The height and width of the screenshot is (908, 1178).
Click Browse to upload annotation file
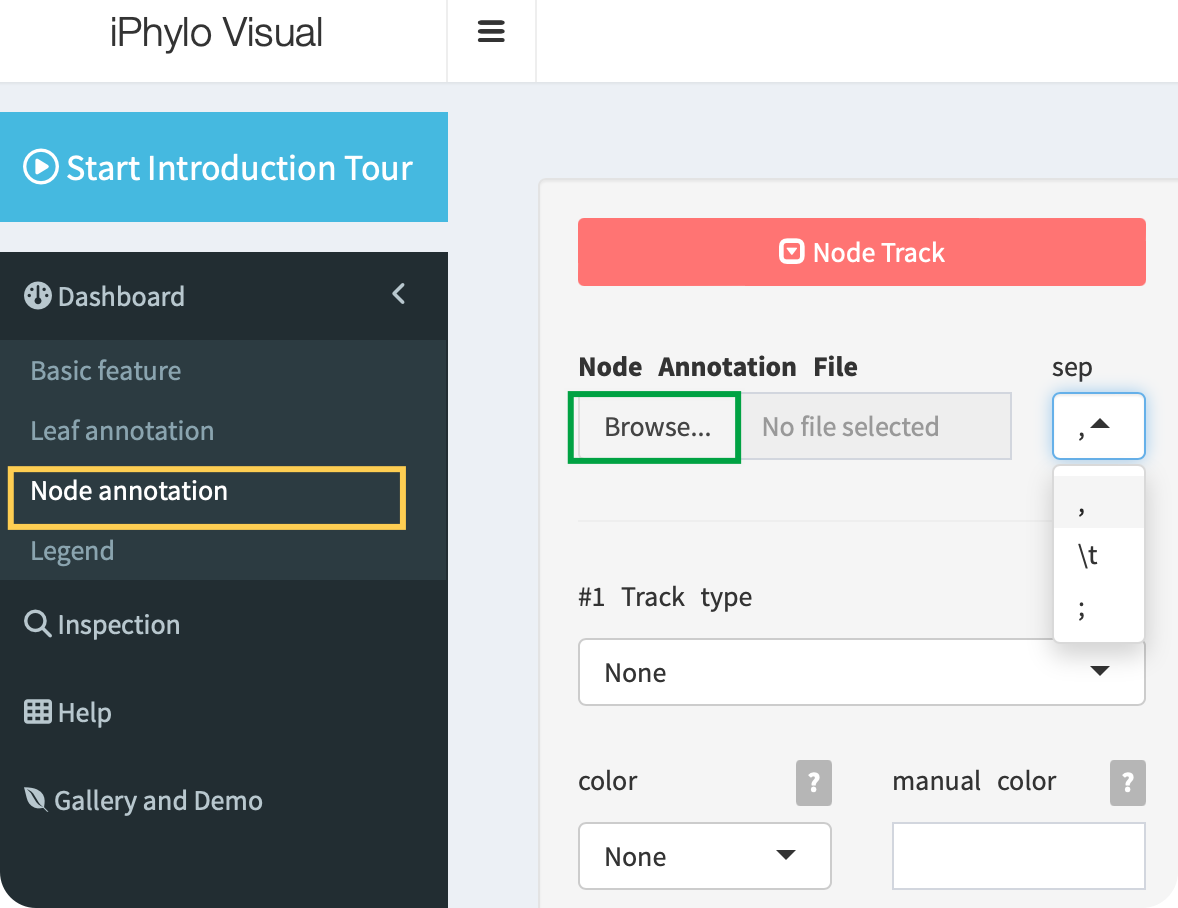656,427
